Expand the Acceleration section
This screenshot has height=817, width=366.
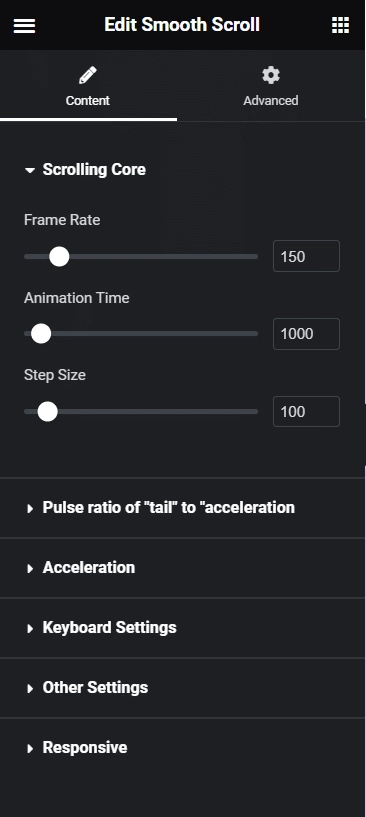[182, 567]
